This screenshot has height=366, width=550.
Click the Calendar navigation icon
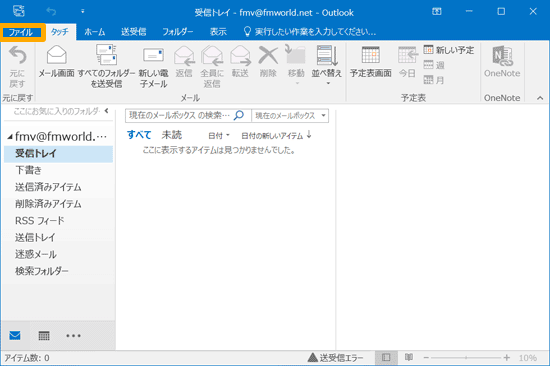44,336
